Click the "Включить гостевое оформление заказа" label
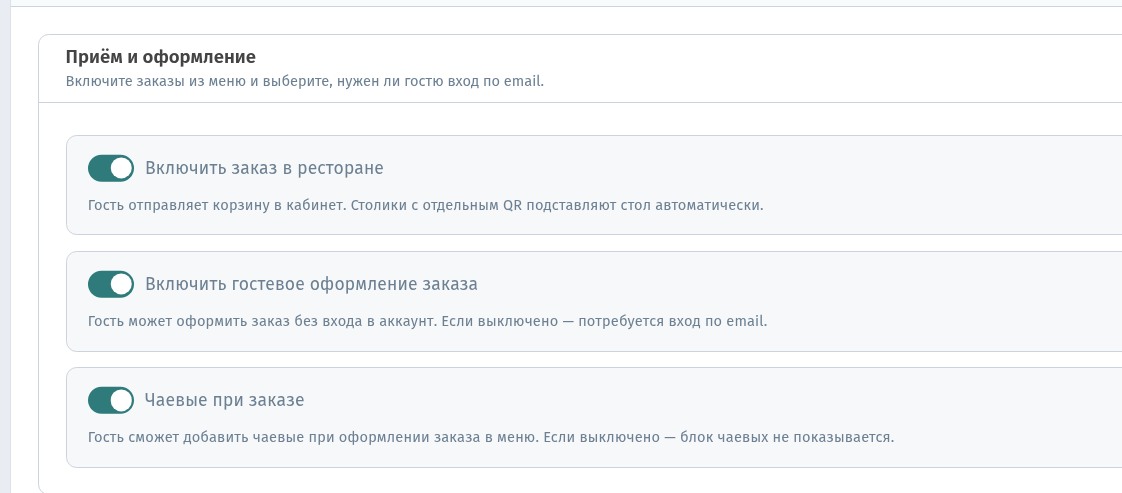1122x493 pixels. pyautogui.click(x=311, y=284)
